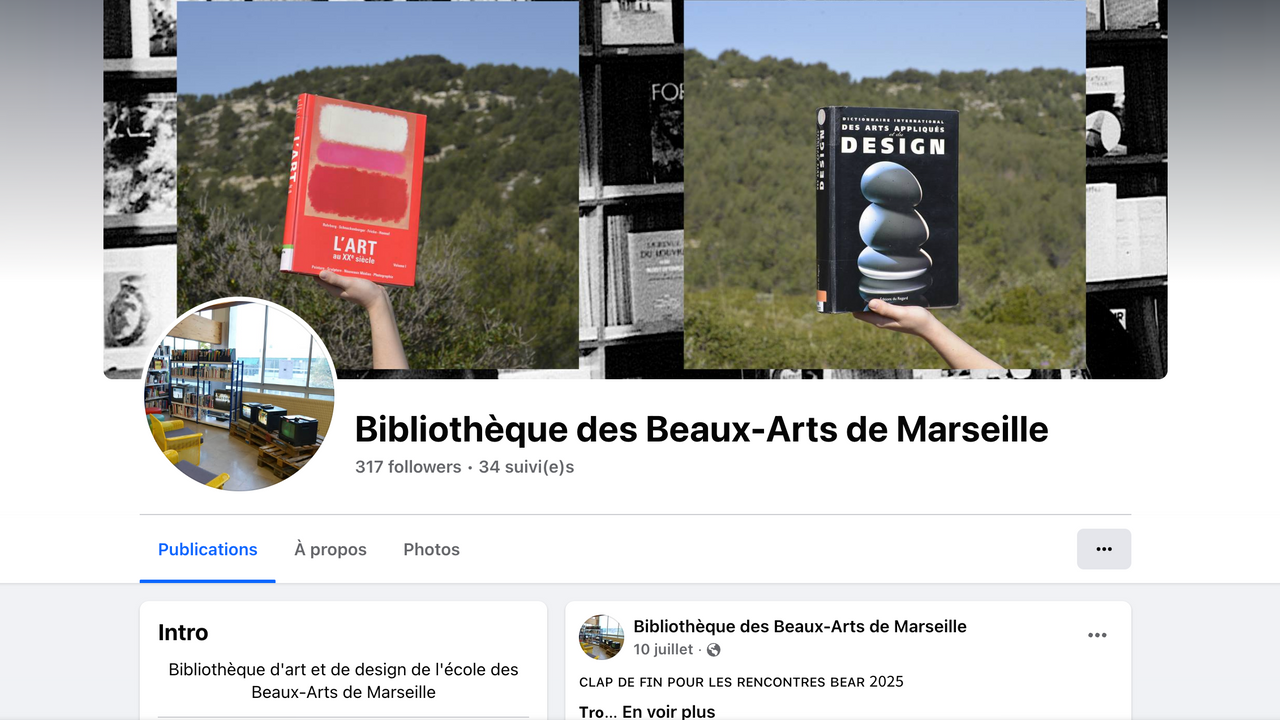Viewport: 1280px width, 720px height.
Task: Open the 10 juillet post timestamp
Action: coord(663,650)
